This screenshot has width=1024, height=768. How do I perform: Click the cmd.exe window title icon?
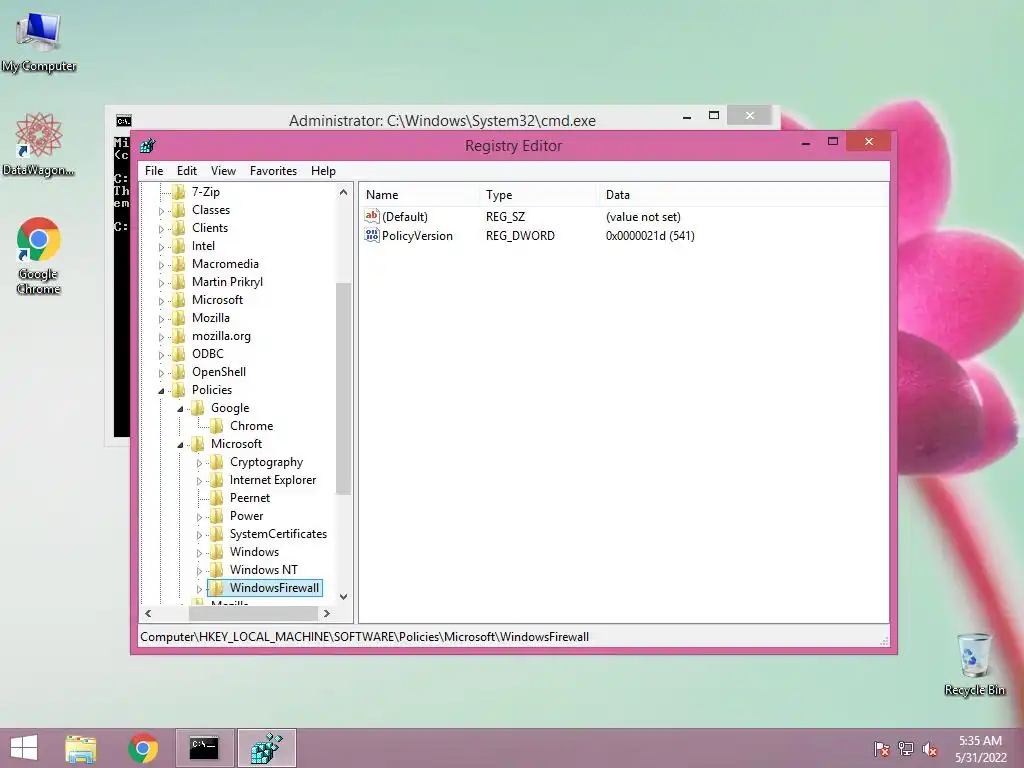coord(123,121)
